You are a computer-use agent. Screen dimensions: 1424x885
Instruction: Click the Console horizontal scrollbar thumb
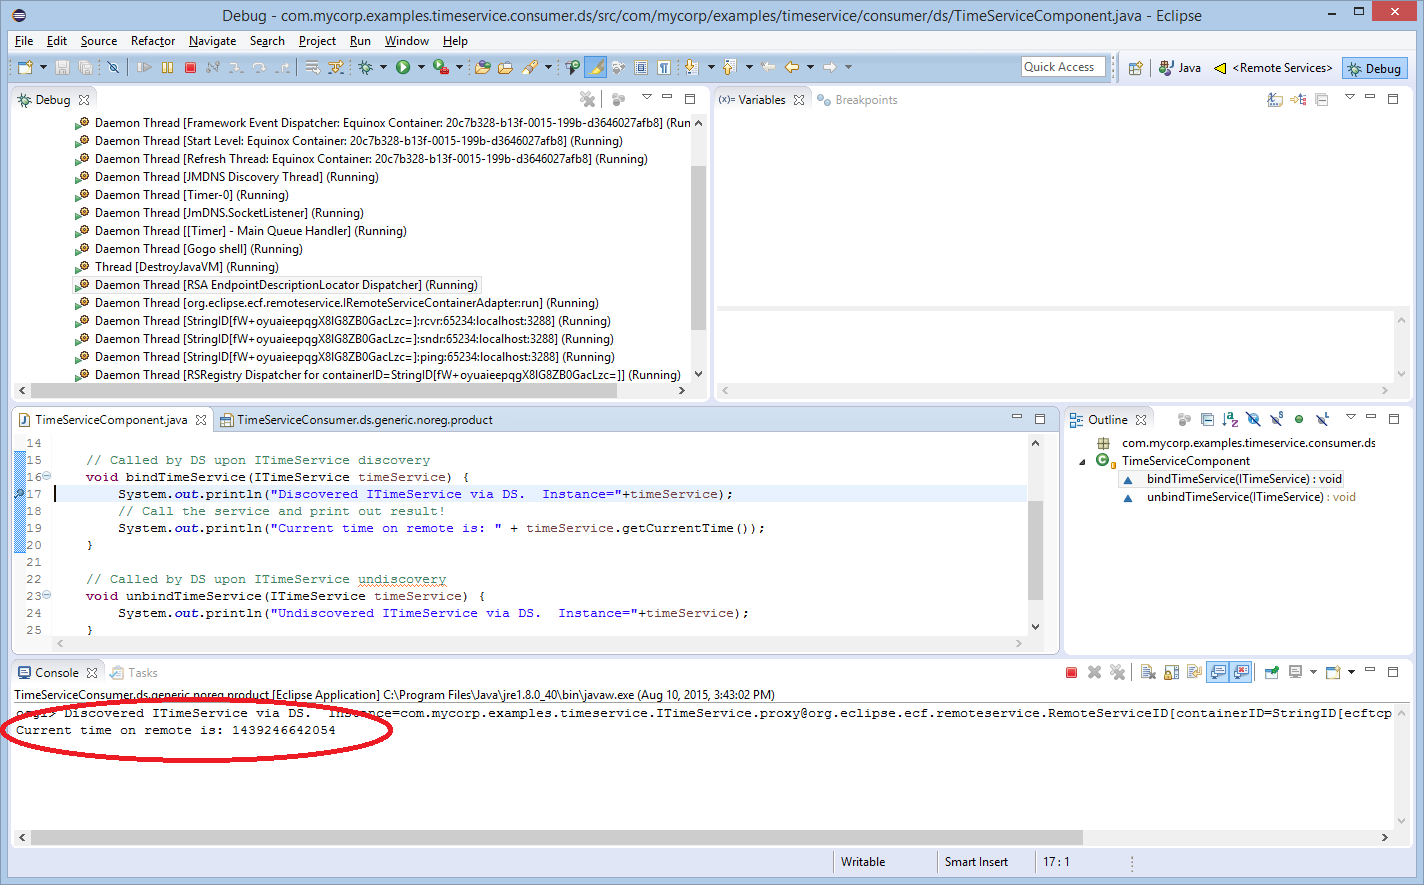click(x=557, y=837)
